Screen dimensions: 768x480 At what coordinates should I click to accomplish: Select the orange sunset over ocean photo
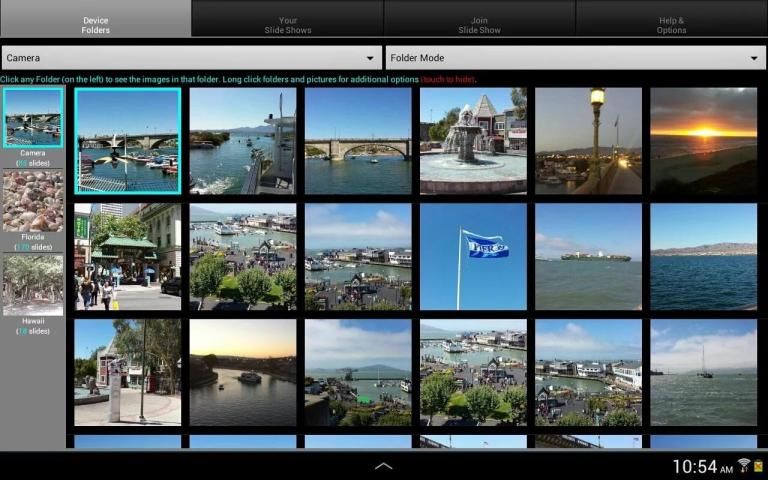[703, 141]
